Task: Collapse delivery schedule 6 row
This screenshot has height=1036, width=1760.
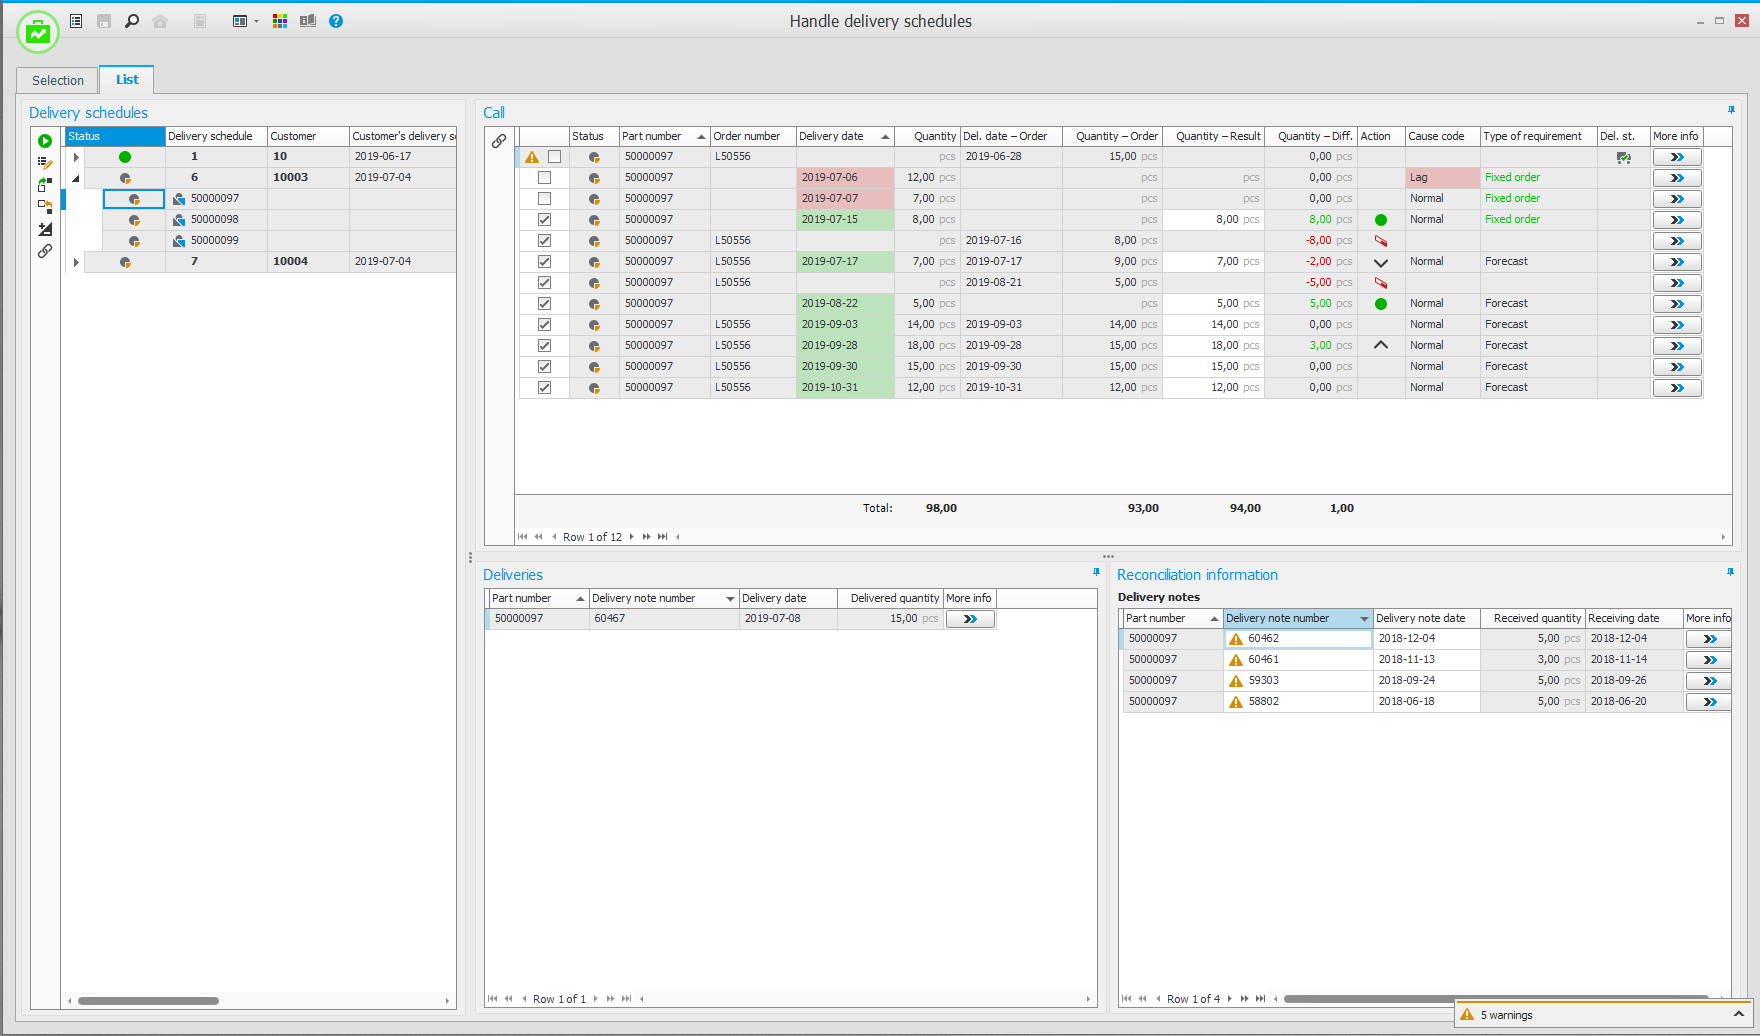Action: point(76,178)
